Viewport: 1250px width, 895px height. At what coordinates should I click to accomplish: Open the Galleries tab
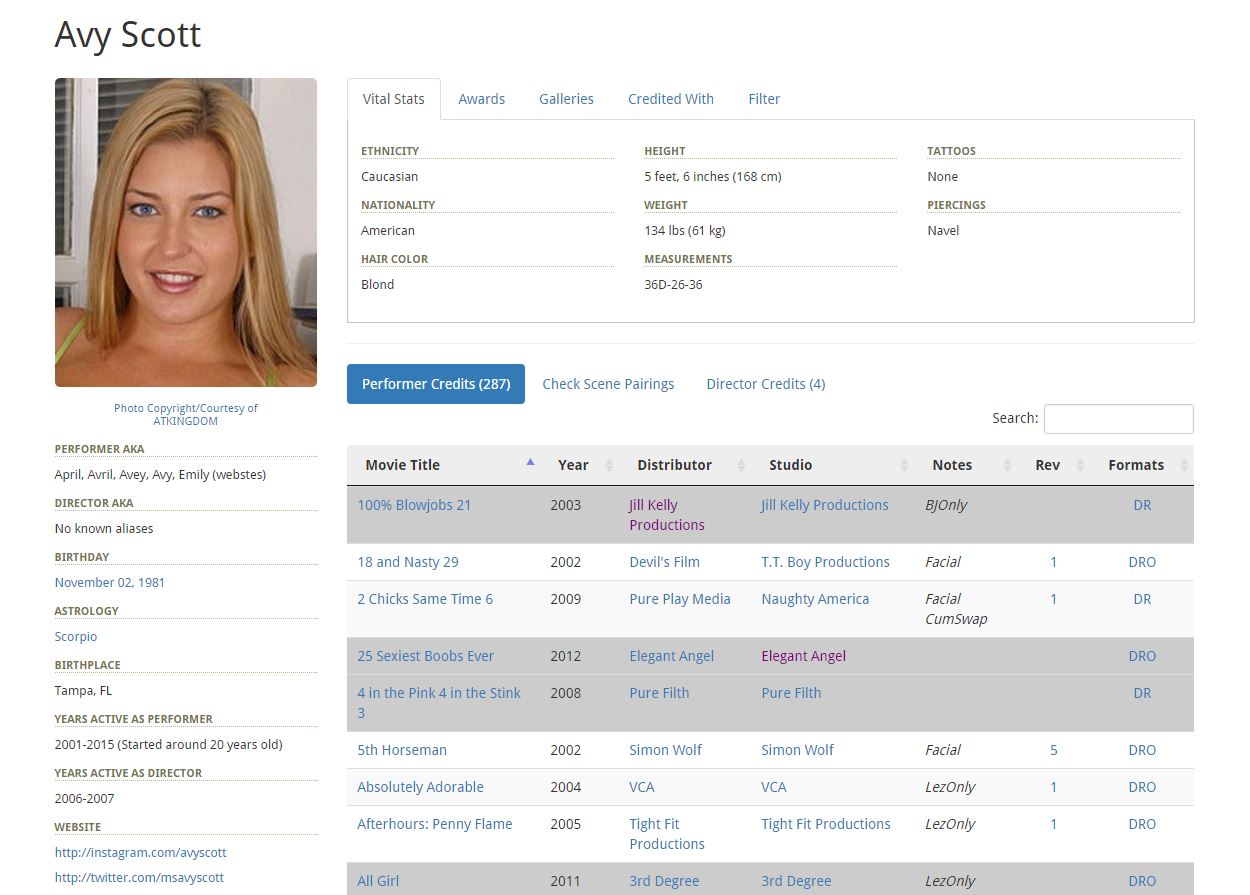coord(566,99)
